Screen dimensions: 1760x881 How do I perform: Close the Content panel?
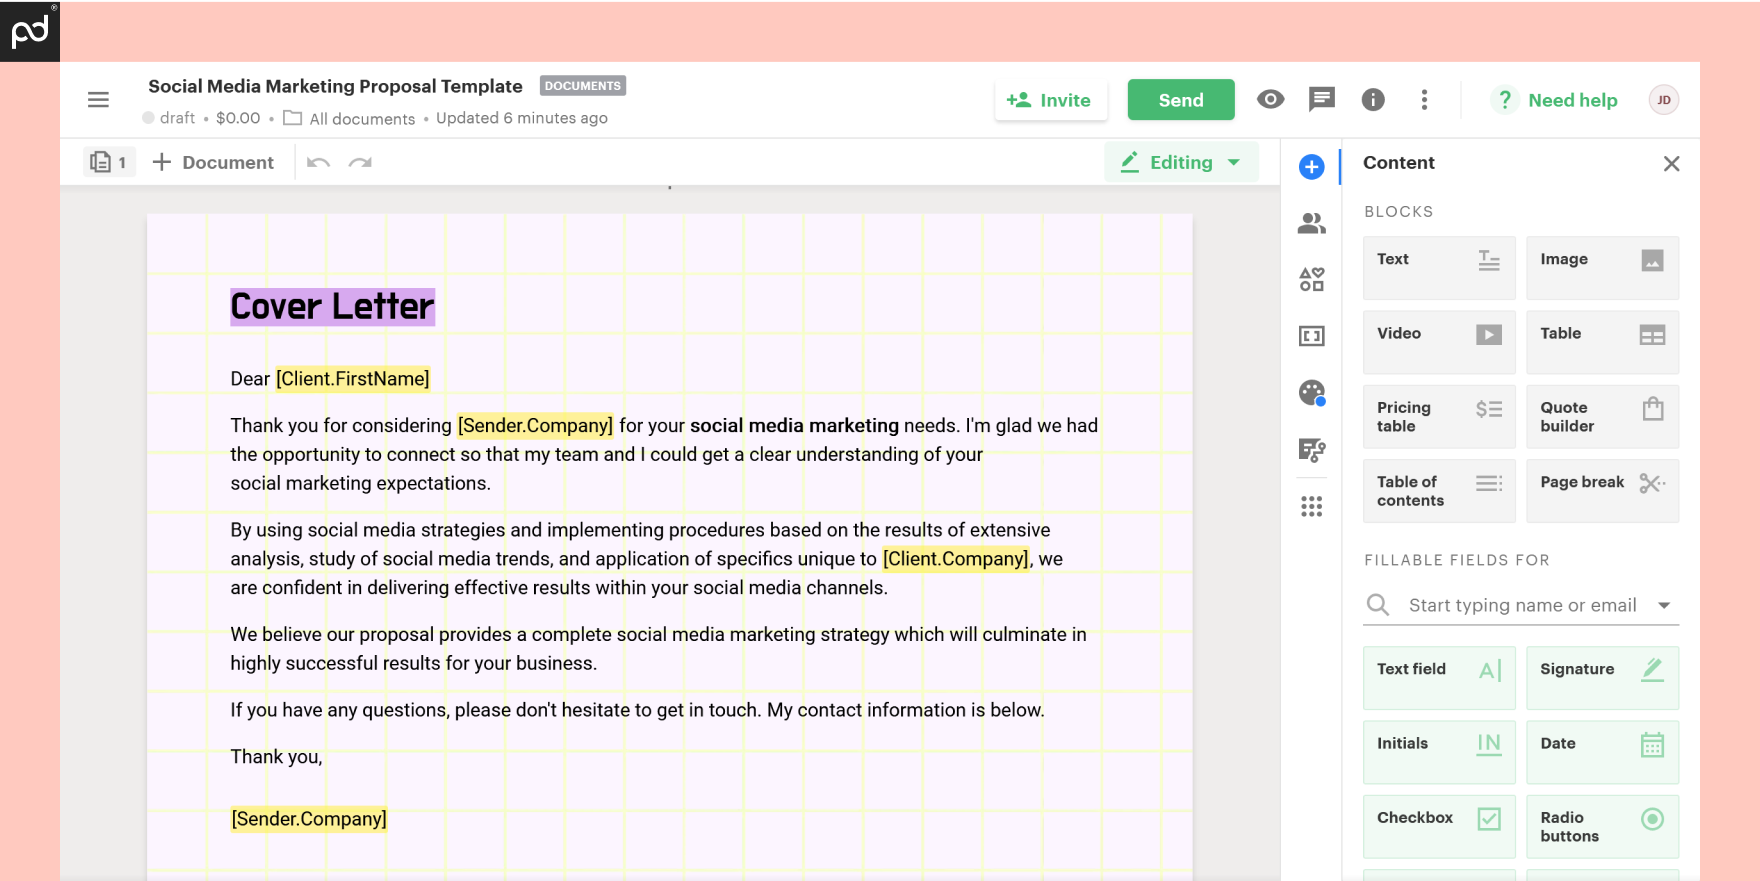1671,163
